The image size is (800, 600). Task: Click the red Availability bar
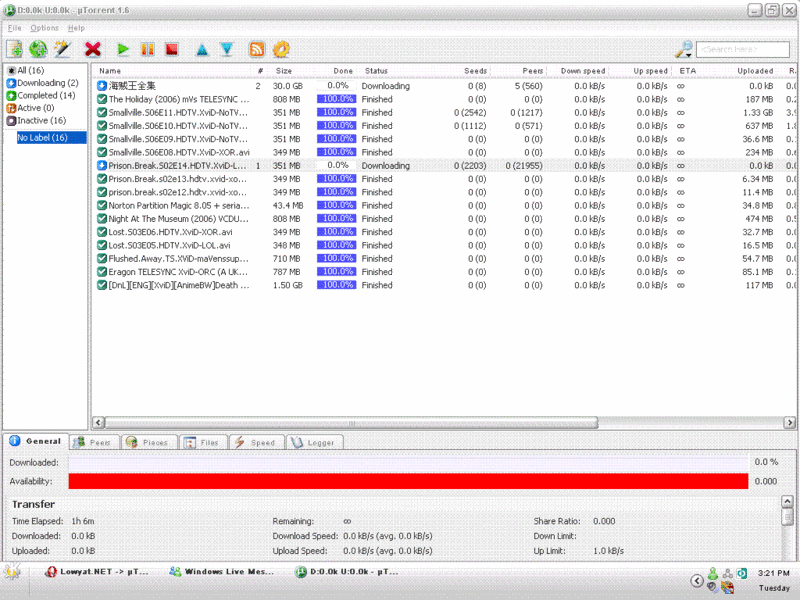point(408,481)
